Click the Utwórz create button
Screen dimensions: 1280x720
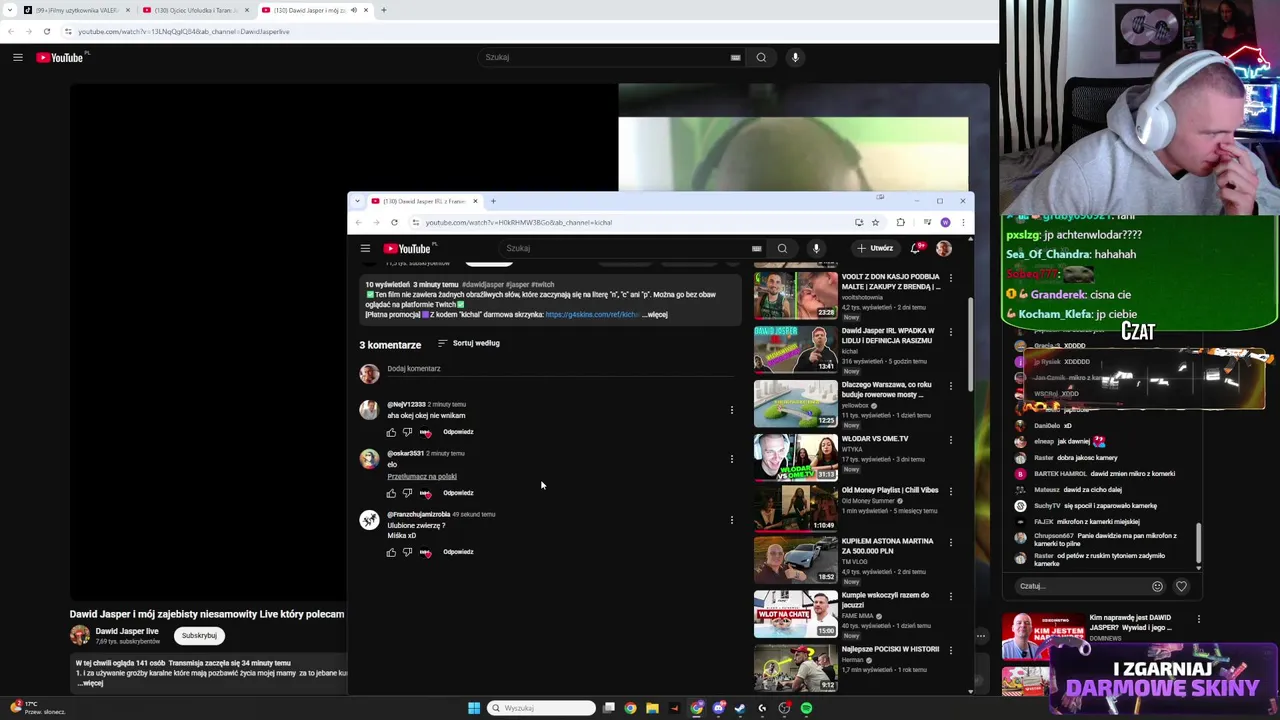874,248
